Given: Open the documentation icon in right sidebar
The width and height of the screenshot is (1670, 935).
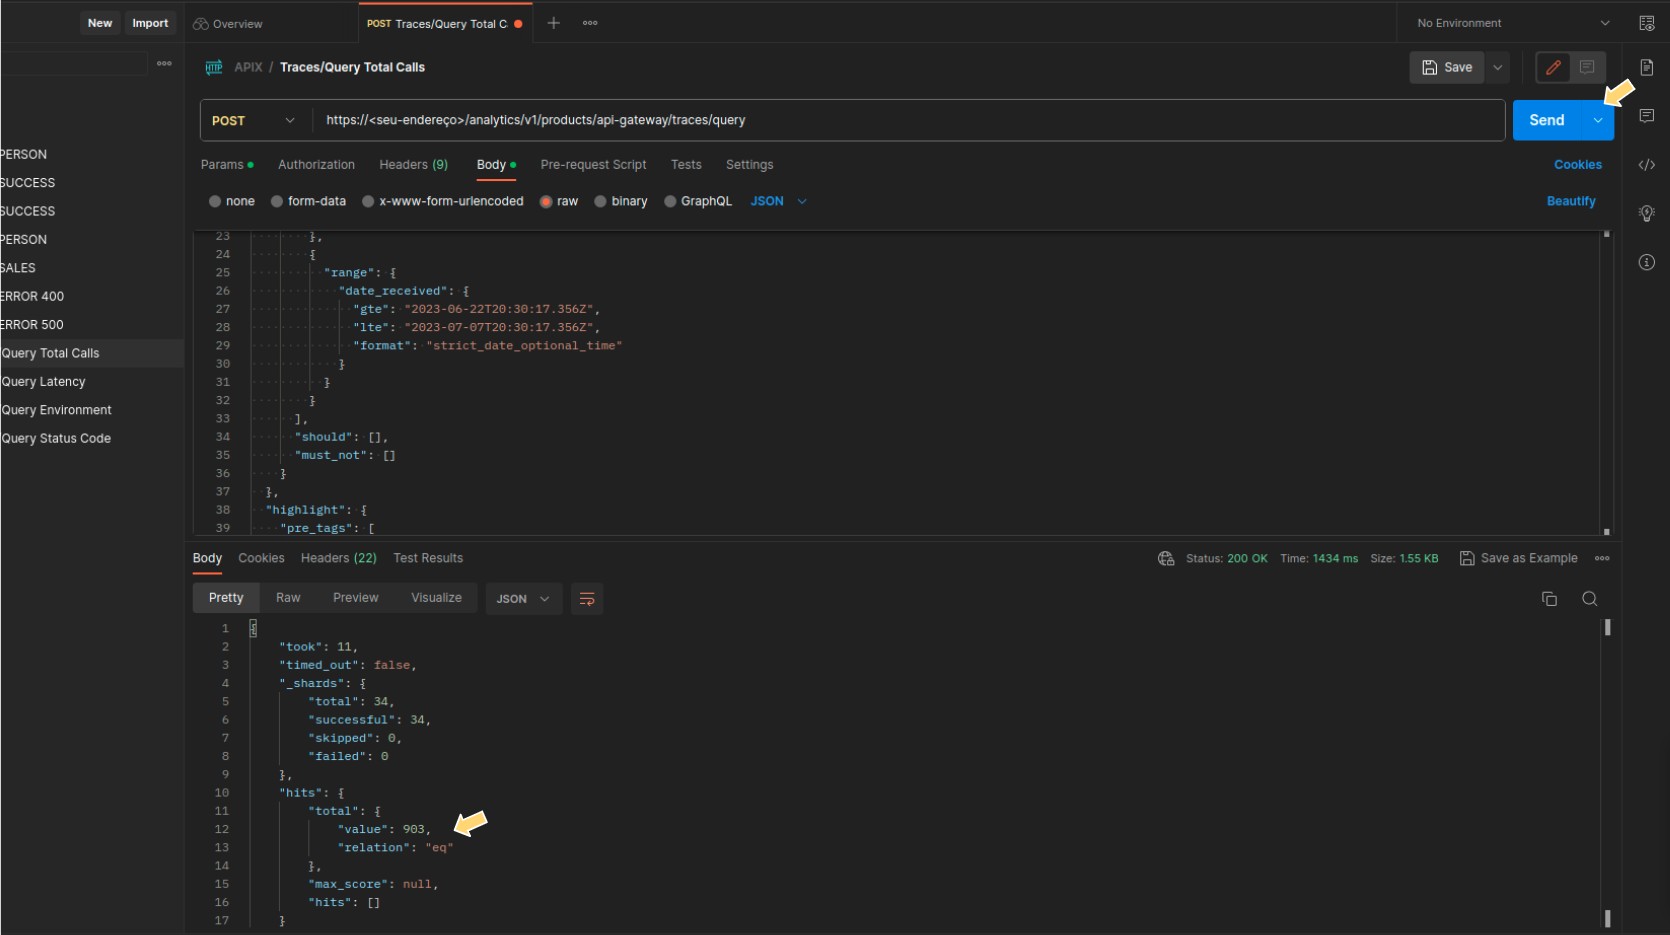Looking at the screenshot, I should click(x=1646, y=67).
